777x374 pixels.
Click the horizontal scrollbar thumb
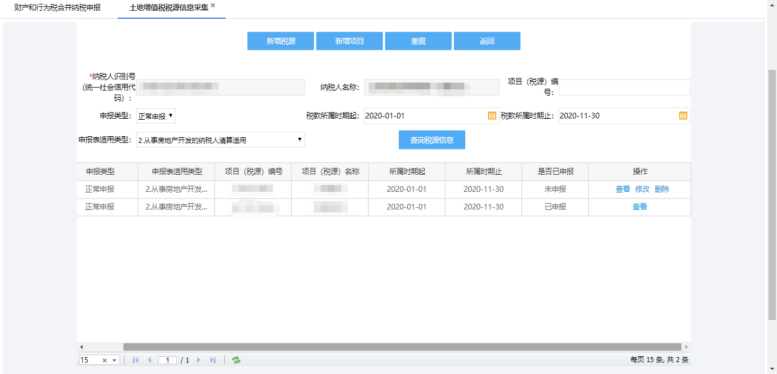pyautogui.click(x=402, y=347)
